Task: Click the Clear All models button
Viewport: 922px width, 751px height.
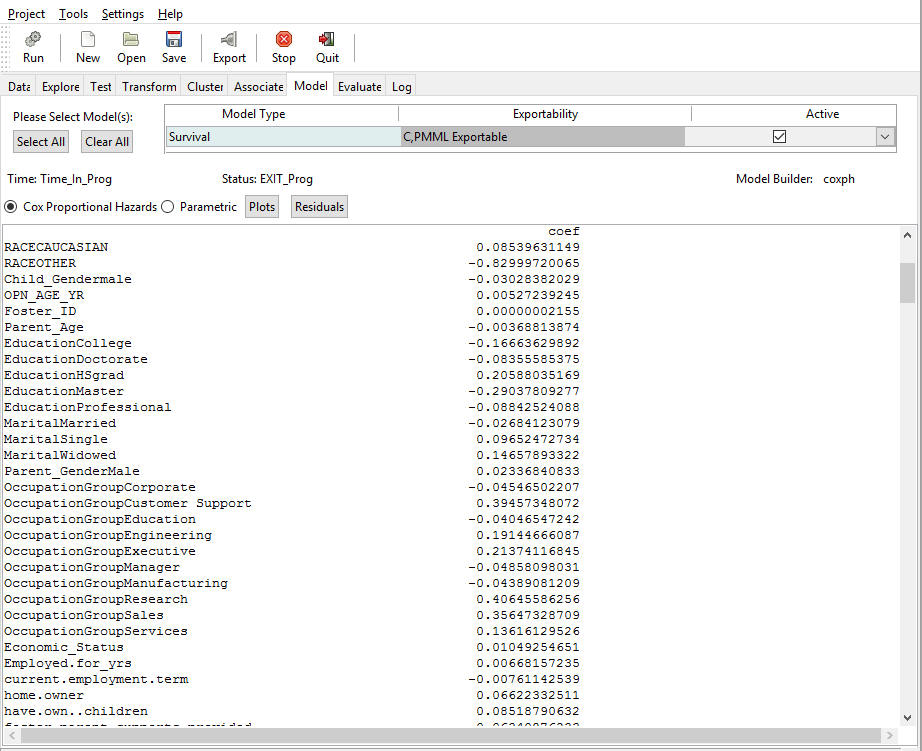Action: 106,142
